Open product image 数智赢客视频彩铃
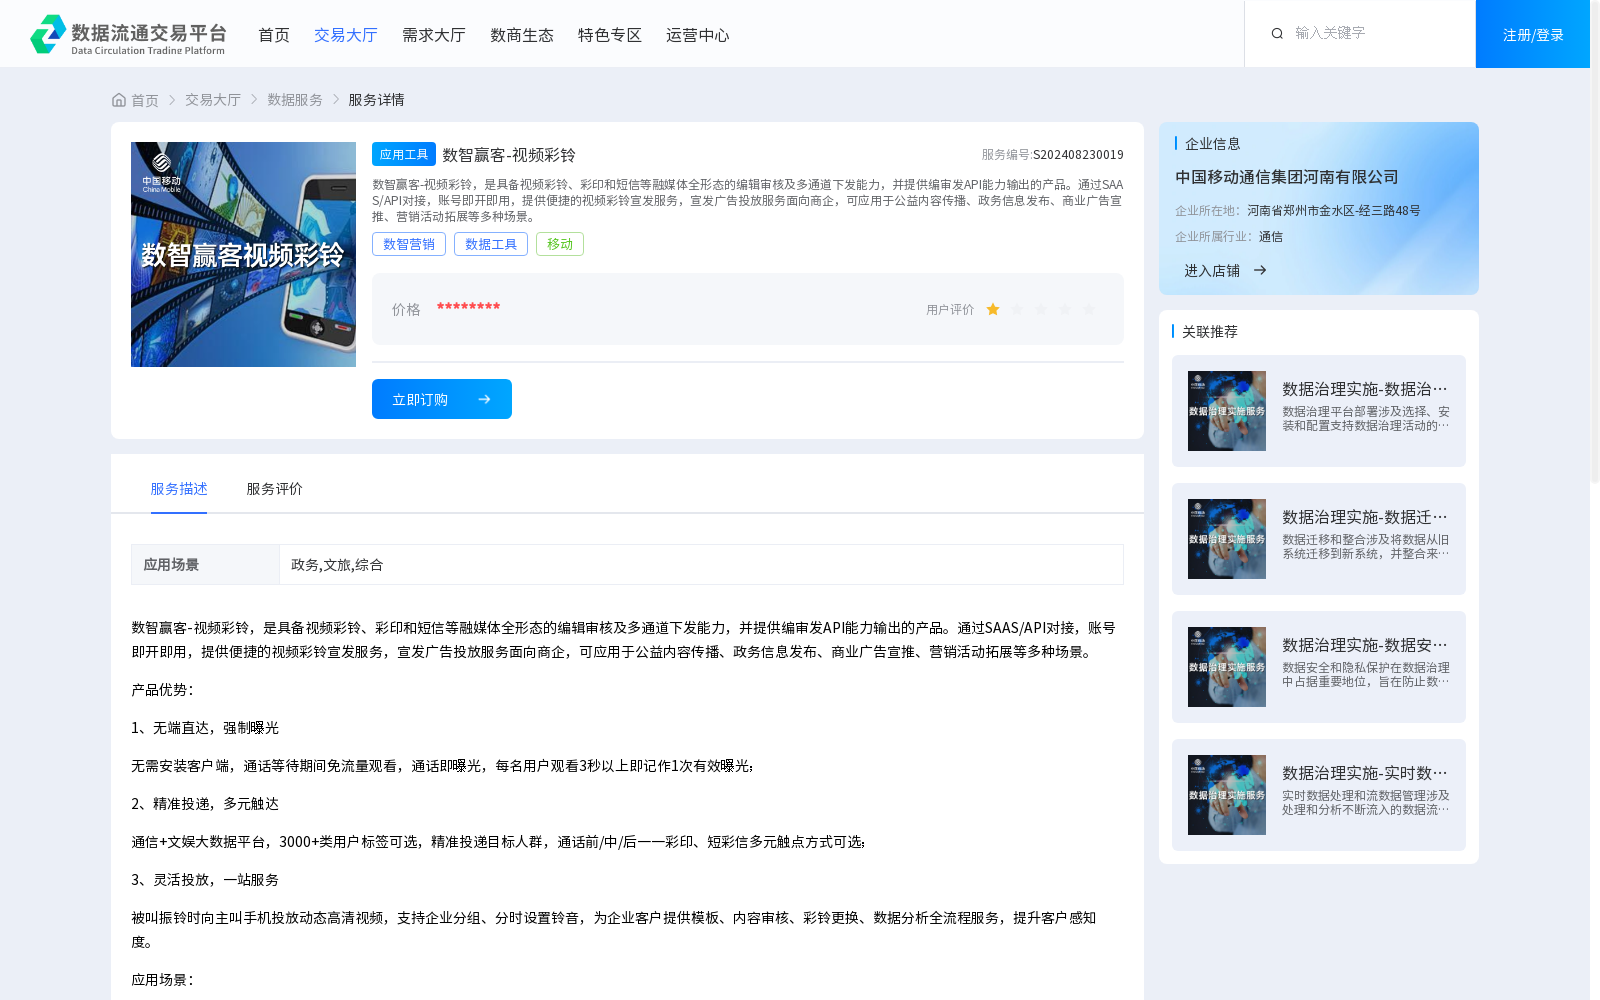The height and width of the screenshot is (1000, 1600). pyautogui.click(x=243, y=254)
